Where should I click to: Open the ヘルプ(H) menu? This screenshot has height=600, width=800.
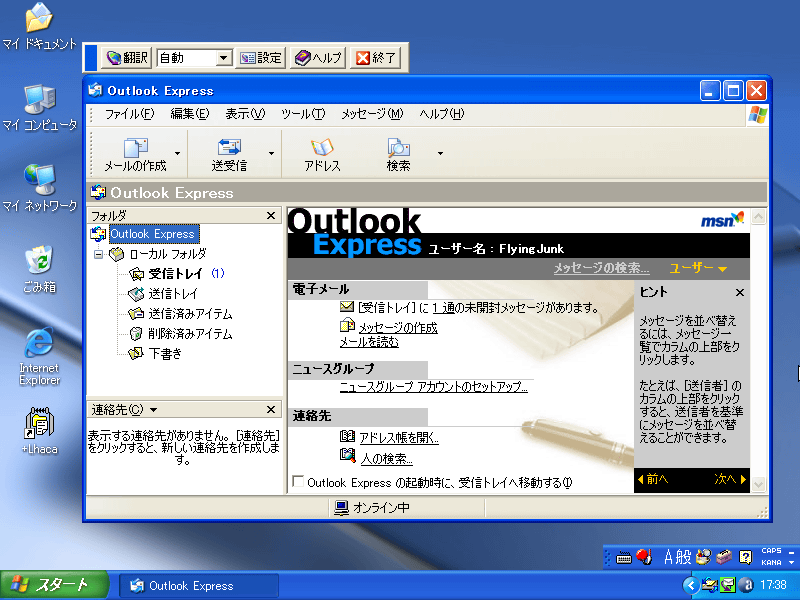tap(442, 114)
